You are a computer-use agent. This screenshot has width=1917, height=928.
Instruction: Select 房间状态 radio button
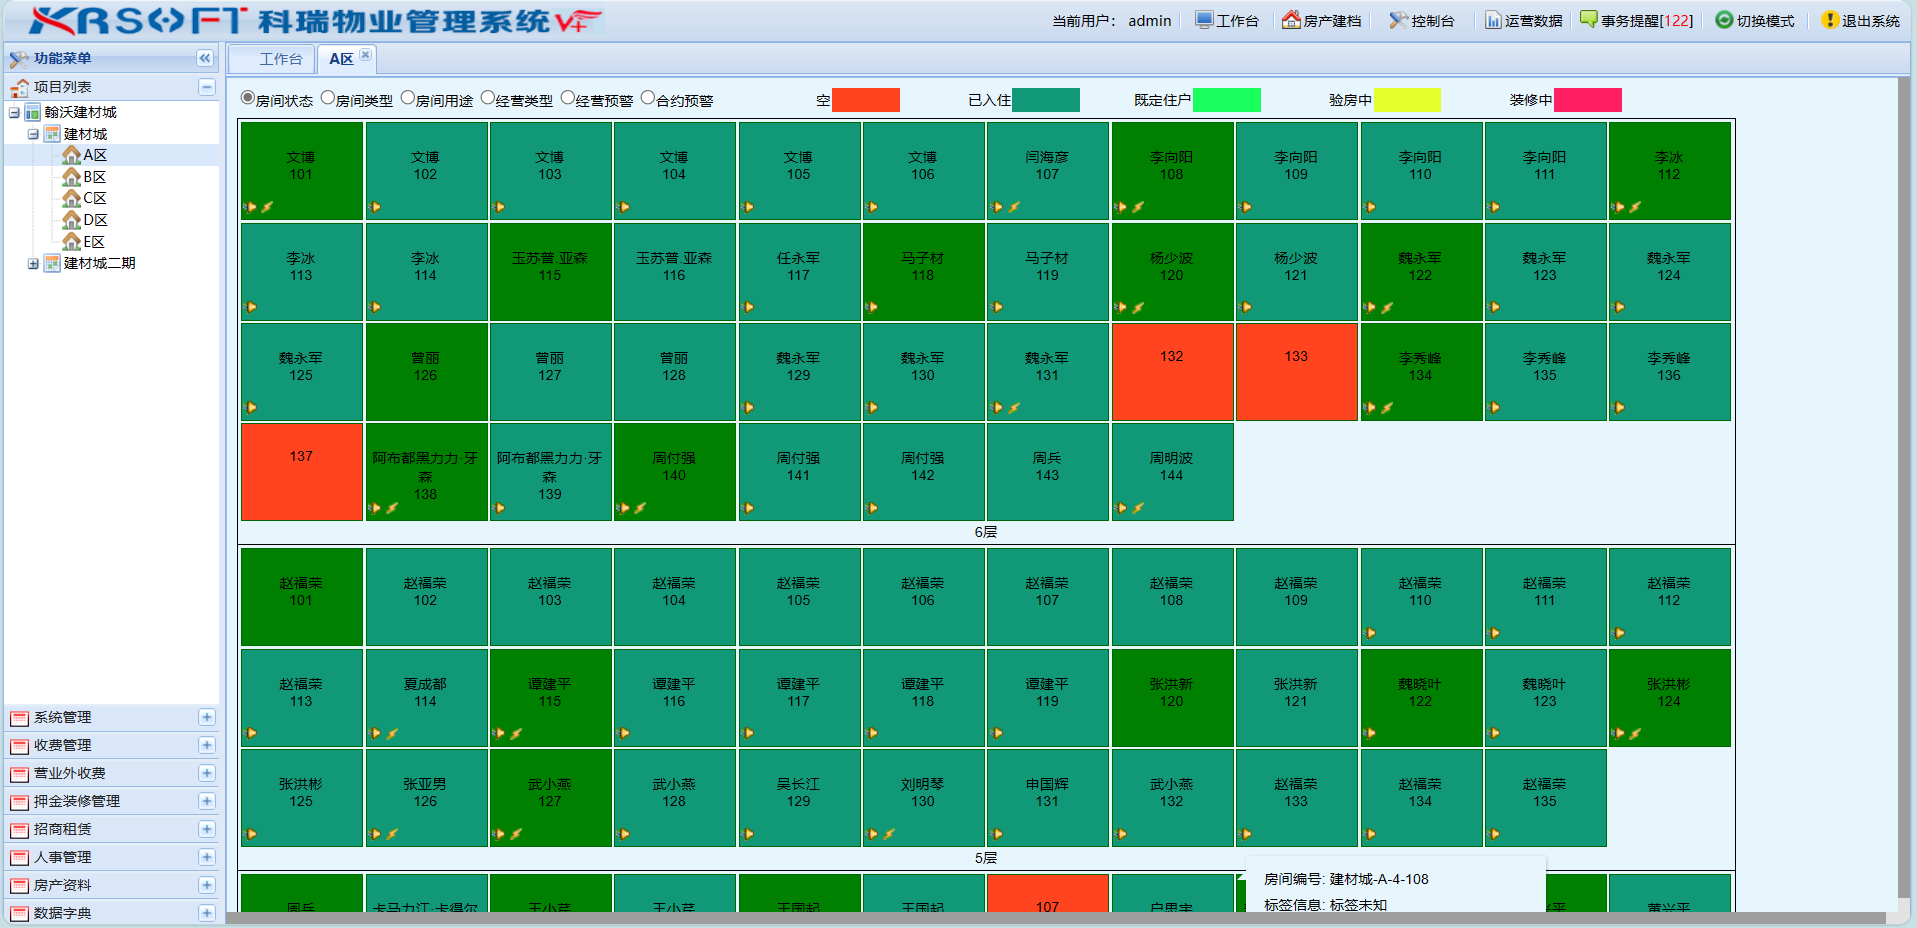248,98
